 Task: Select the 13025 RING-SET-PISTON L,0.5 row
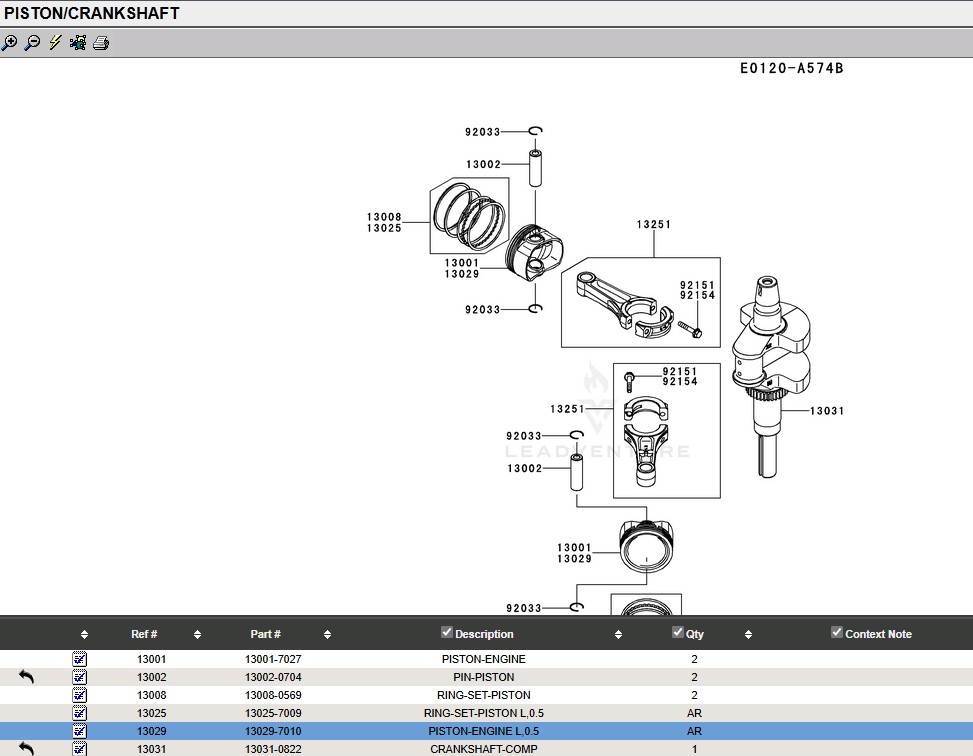pos(483,713)
